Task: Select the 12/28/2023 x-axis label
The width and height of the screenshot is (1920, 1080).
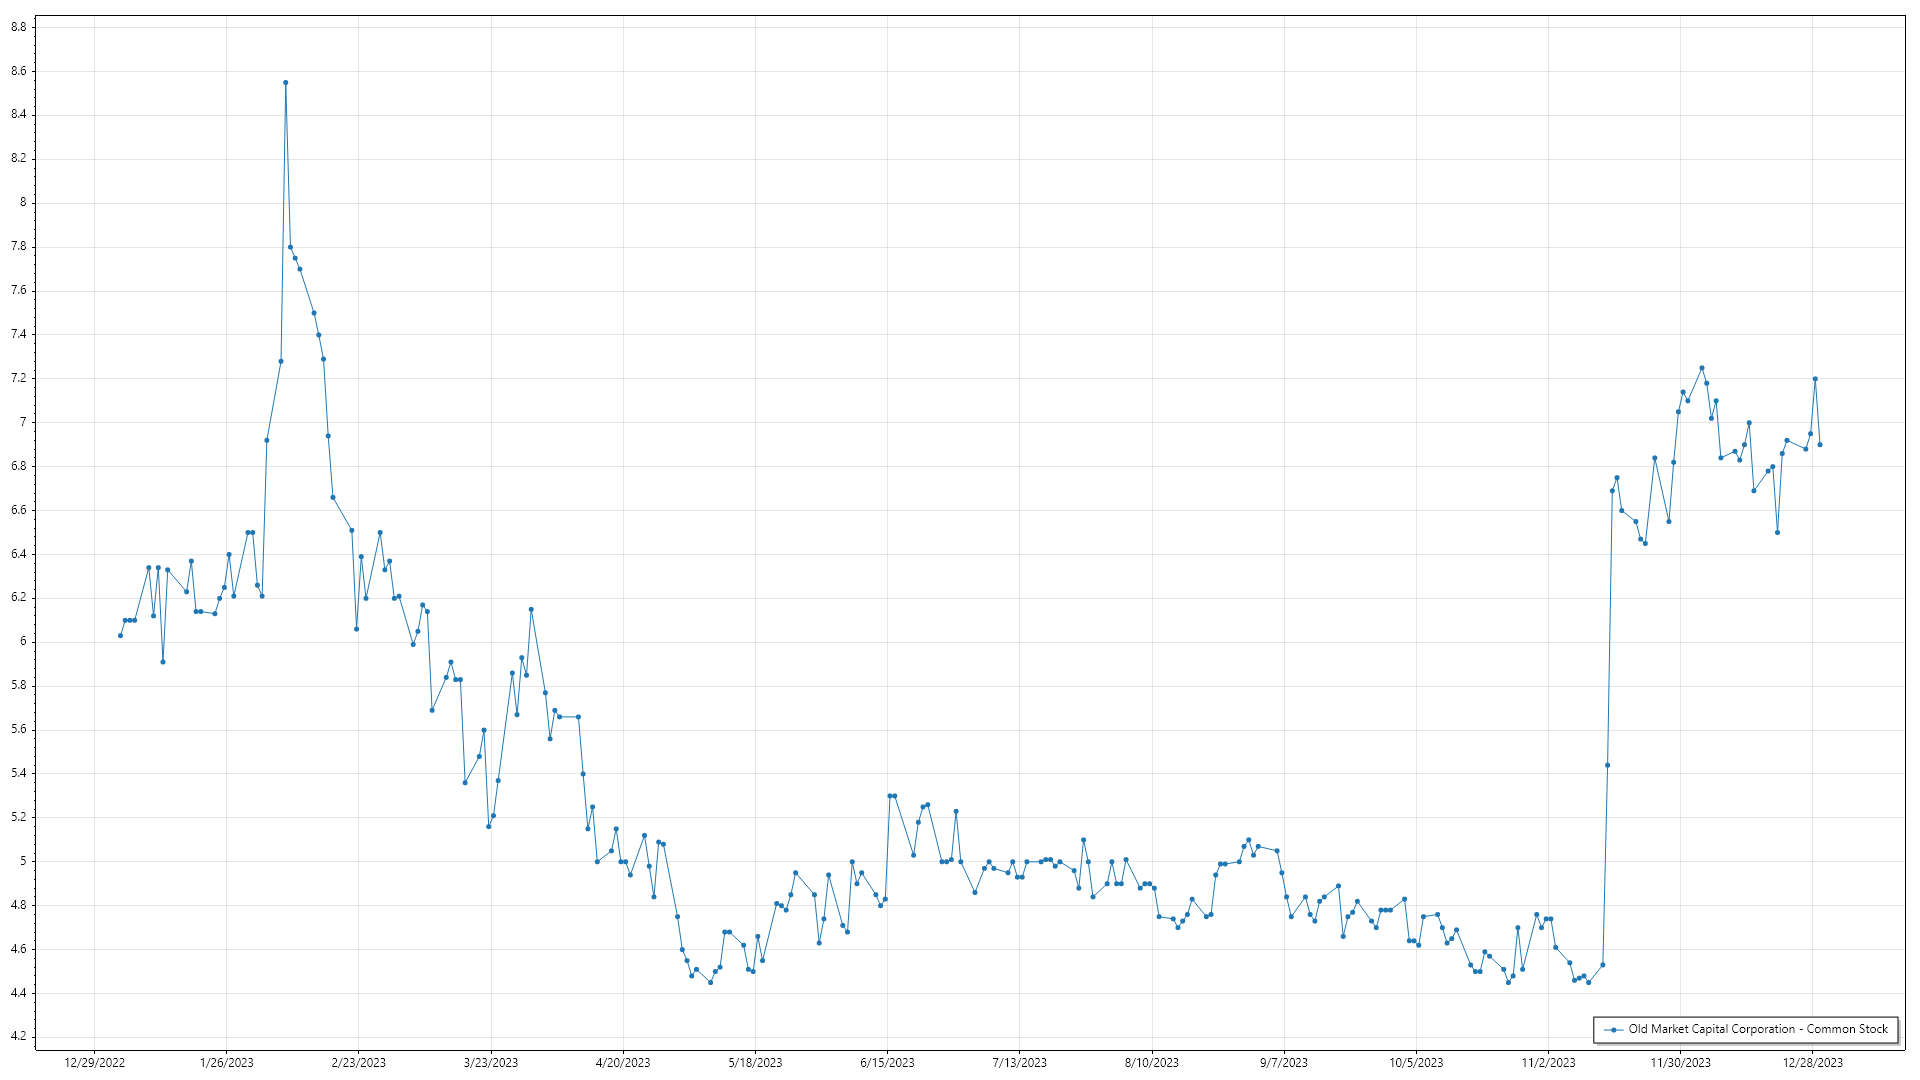Action: pos(1813,1062)
